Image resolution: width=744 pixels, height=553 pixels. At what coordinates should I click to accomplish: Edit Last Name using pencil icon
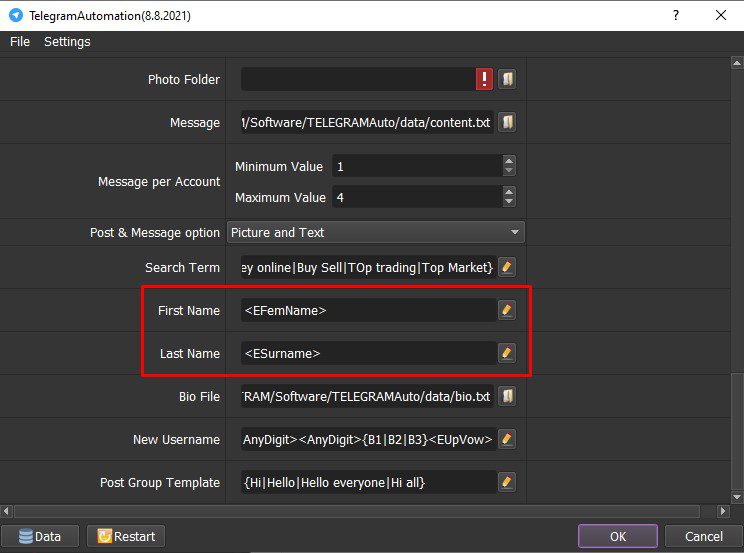tap(507, 353)
